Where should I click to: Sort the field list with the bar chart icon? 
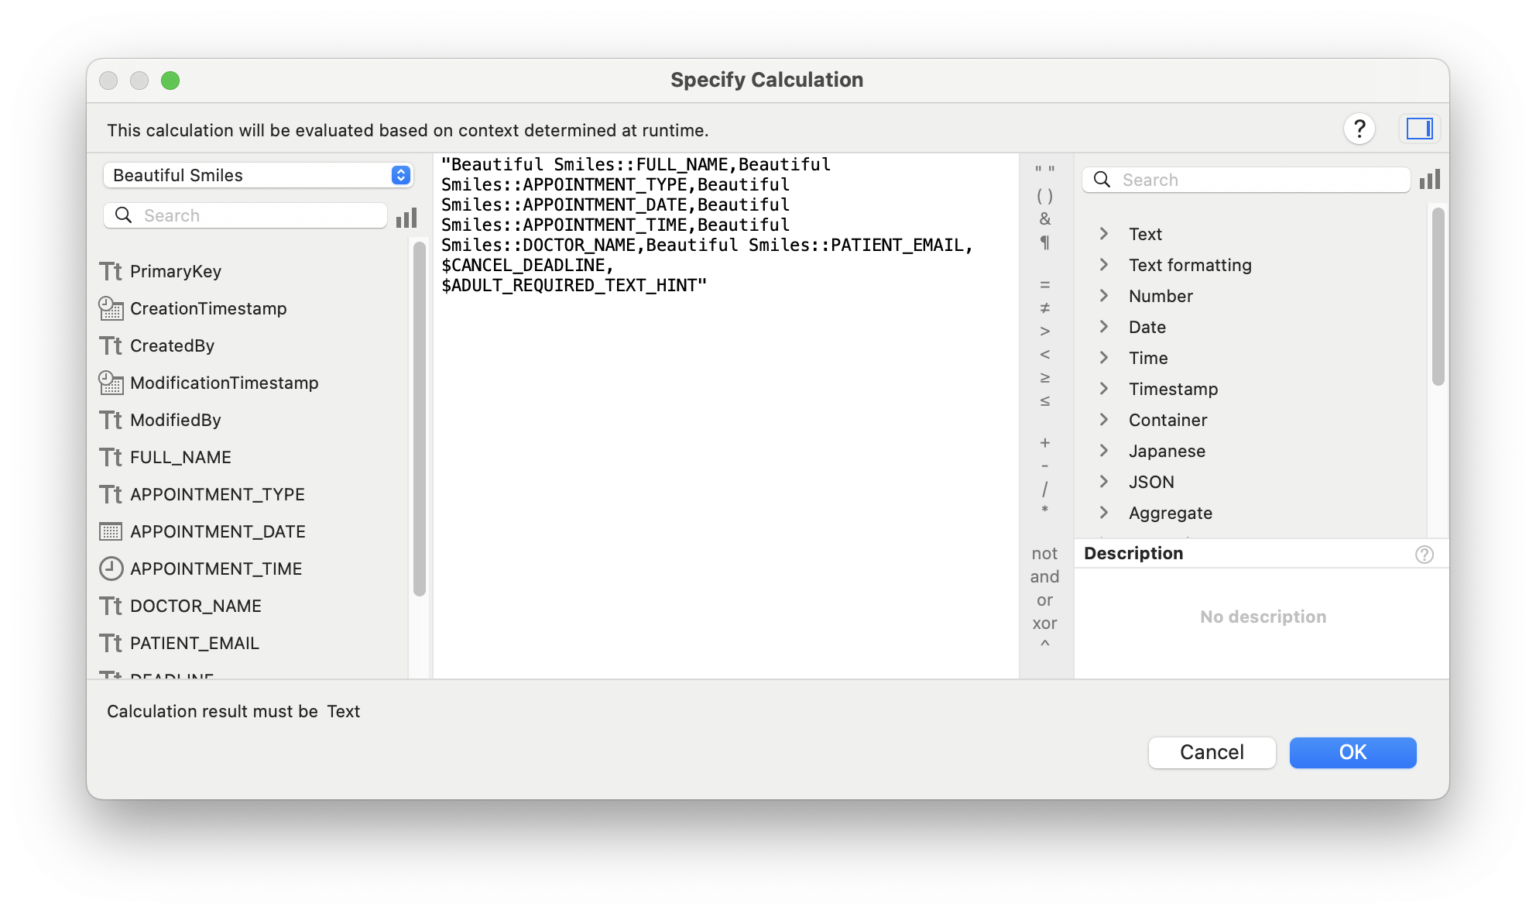pos(406,217)
